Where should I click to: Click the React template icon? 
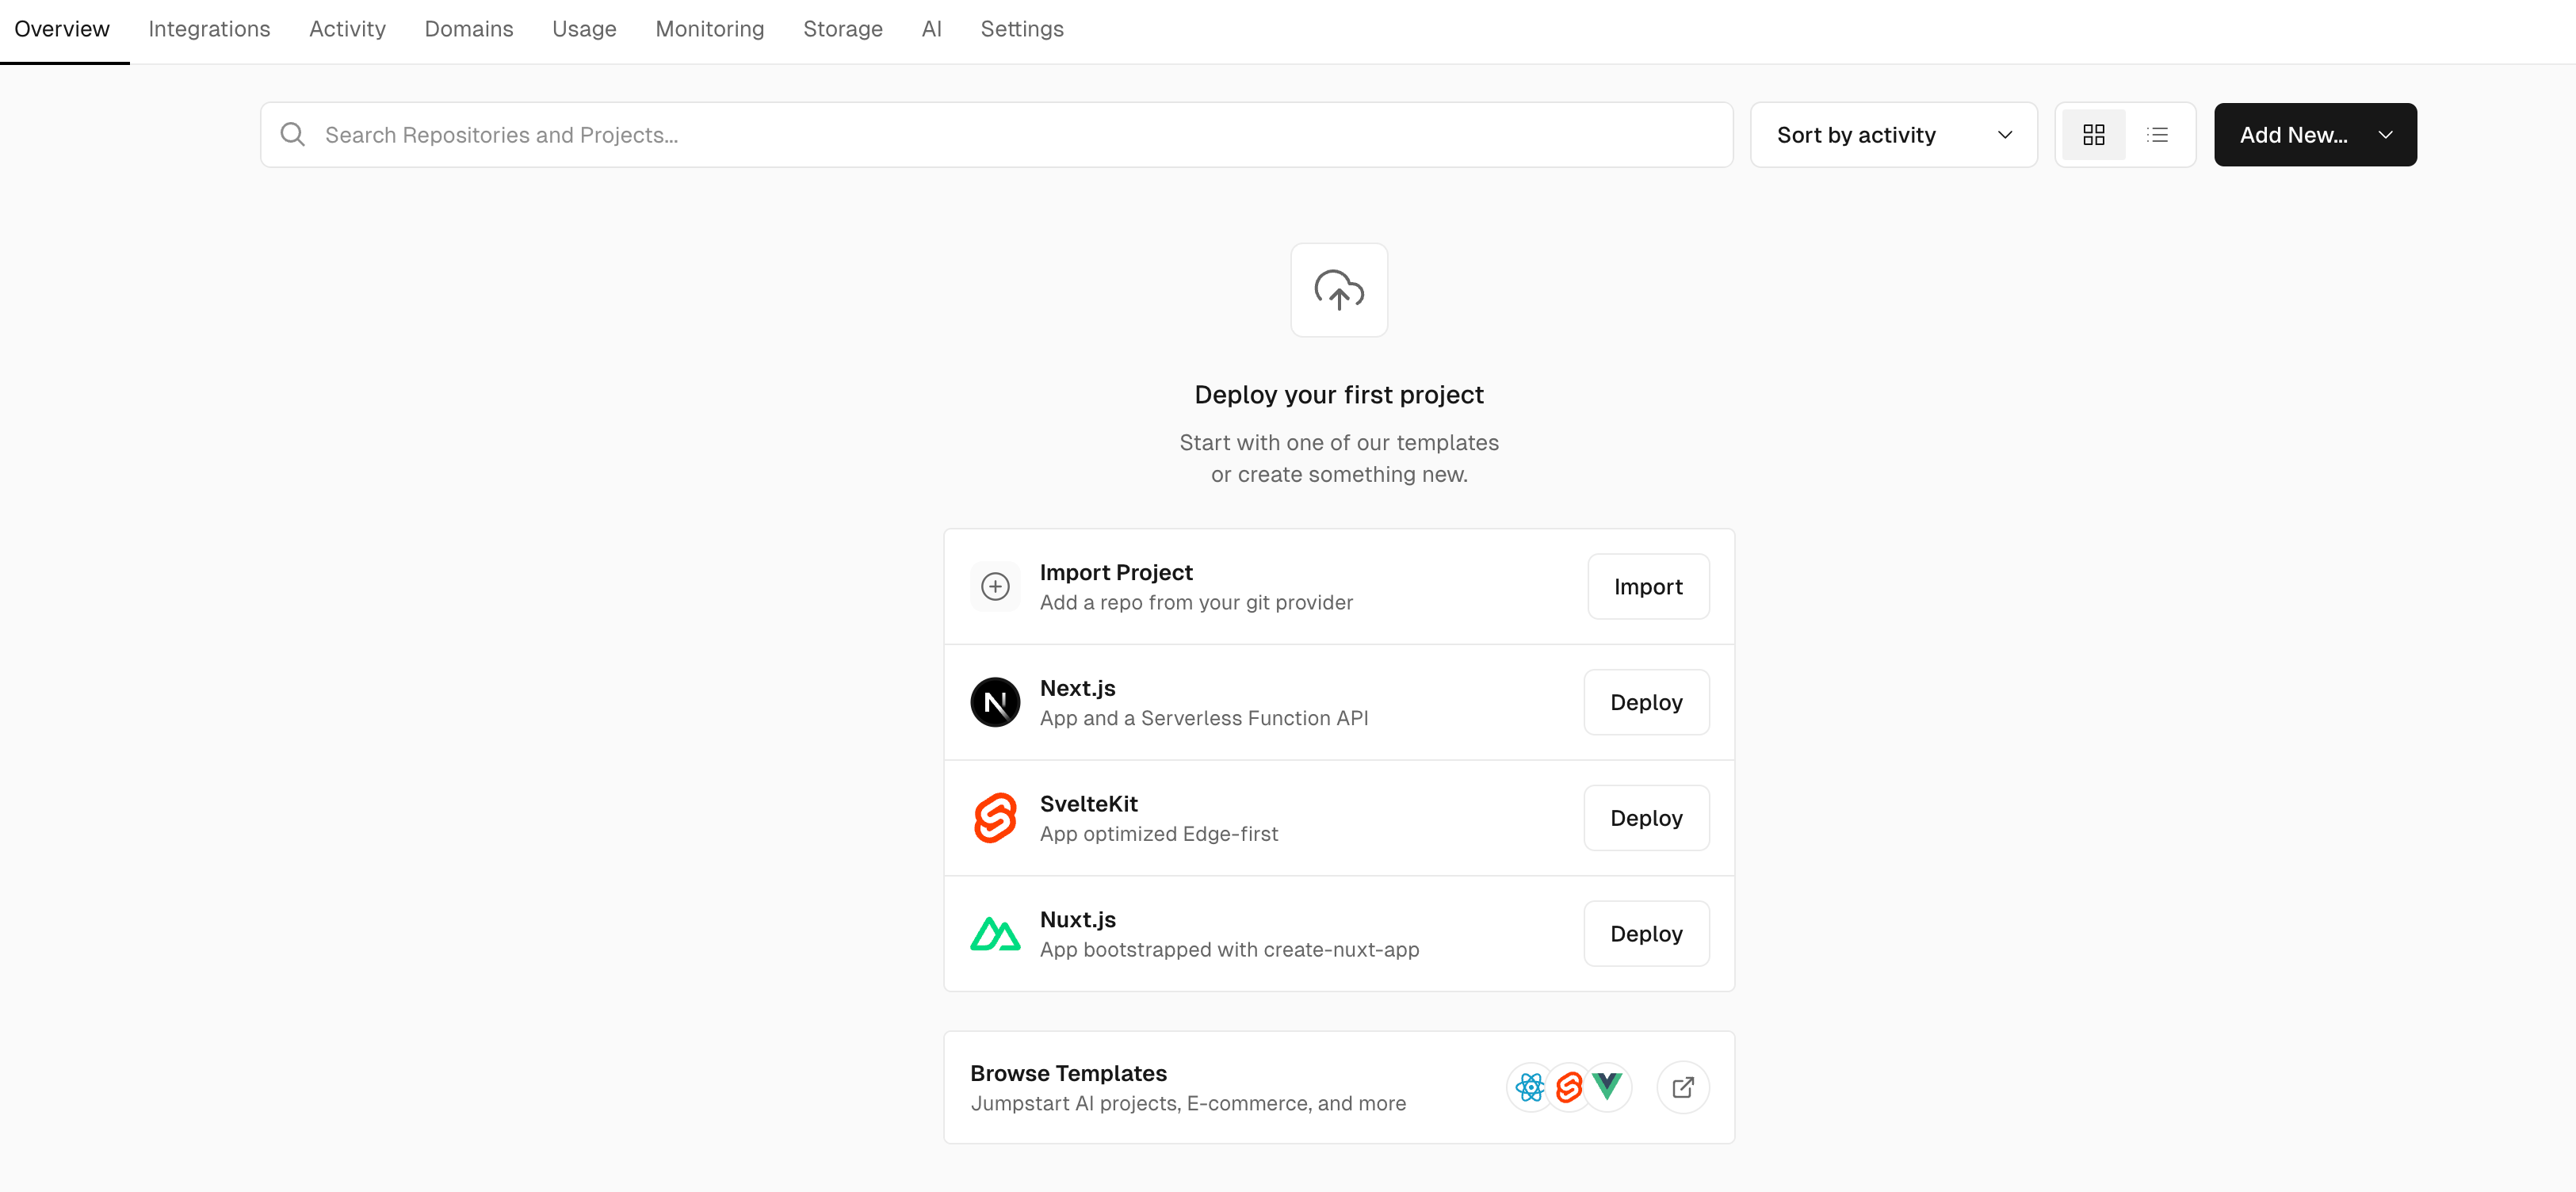click(1530, 1087)
